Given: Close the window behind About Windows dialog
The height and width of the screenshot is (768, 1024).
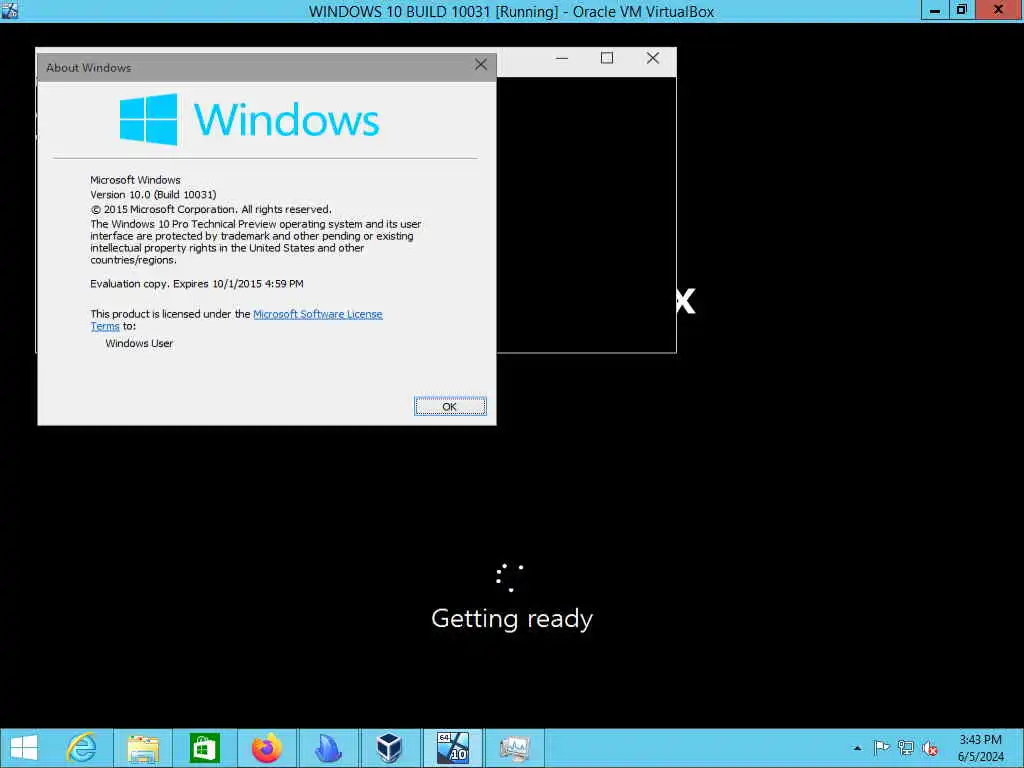Looking at the screenshot, I should pyautogui.click(x=652, y=58).
